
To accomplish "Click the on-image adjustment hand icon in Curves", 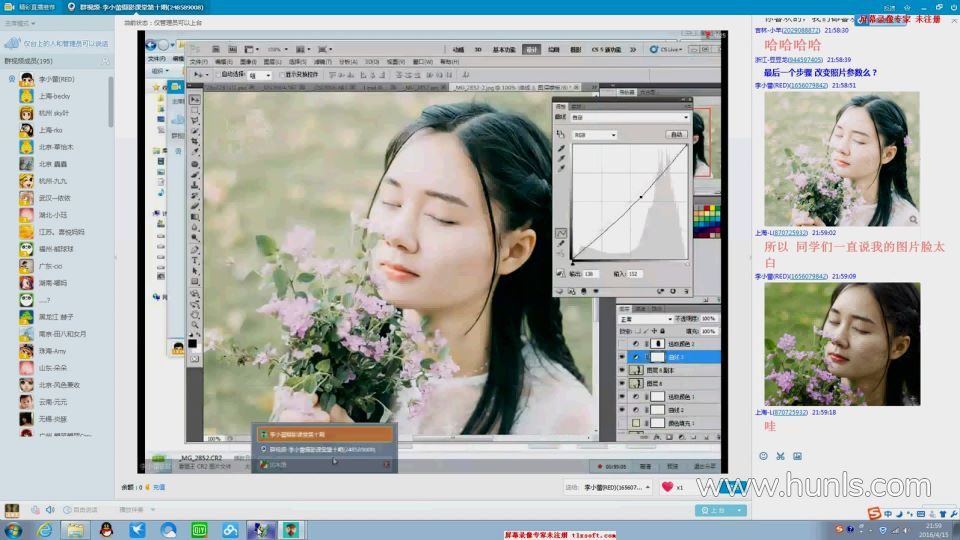I will tap(560, 134).
